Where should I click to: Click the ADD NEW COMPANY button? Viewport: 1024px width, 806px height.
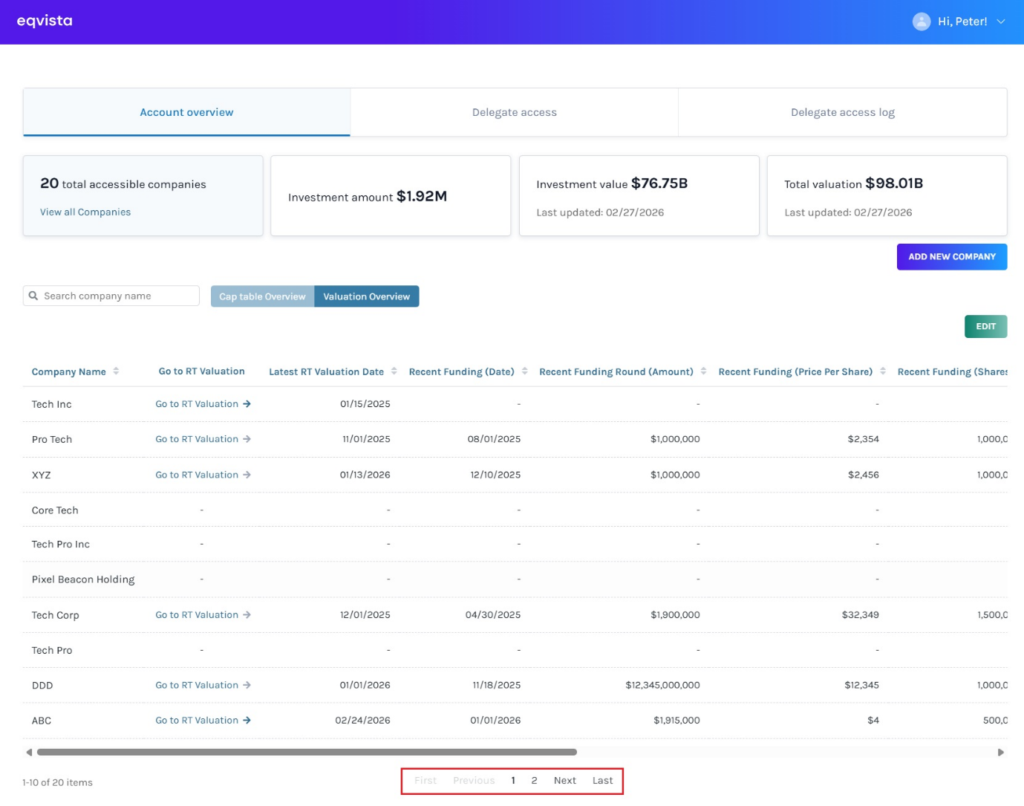[951, 257]
